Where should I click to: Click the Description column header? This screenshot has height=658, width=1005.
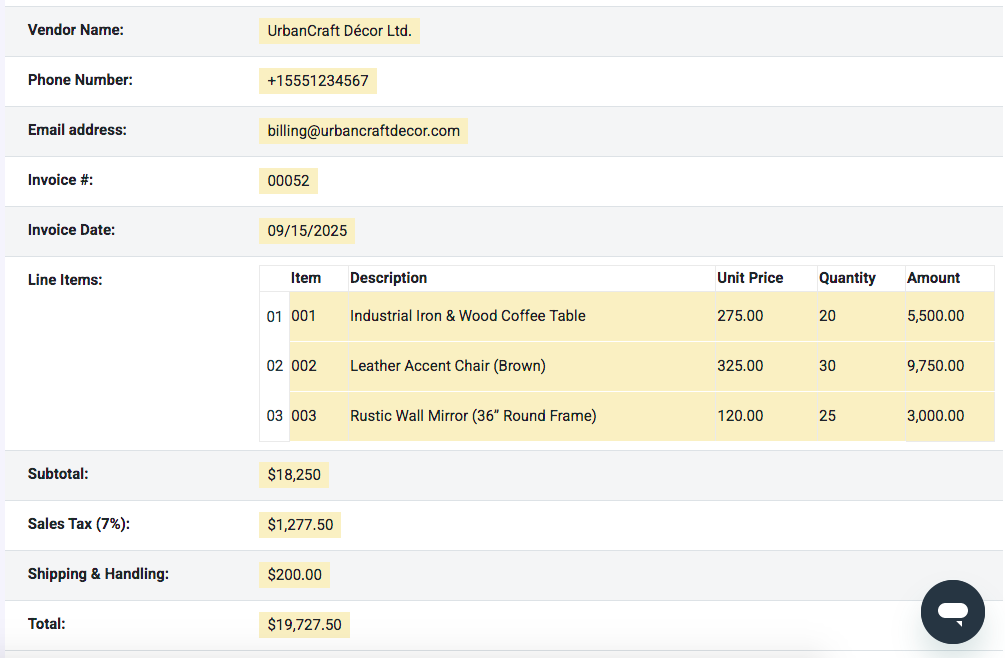(x=389, y=277)
